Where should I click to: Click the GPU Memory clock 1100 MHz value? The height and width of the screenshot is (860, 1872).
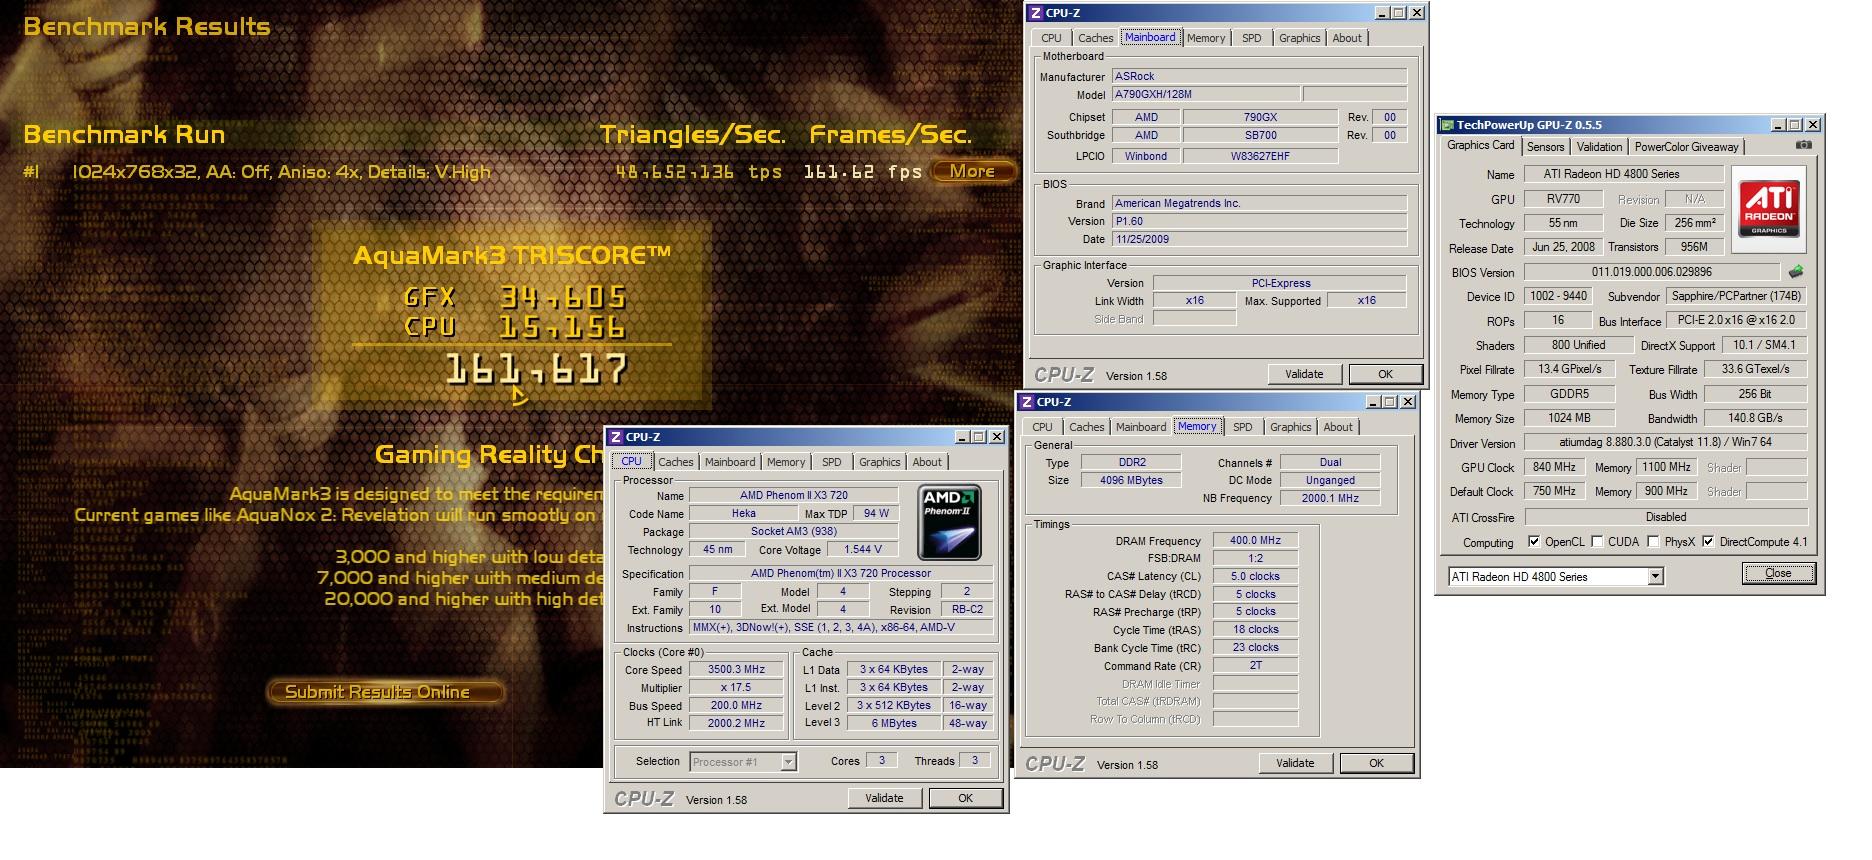pos(1666,467)
